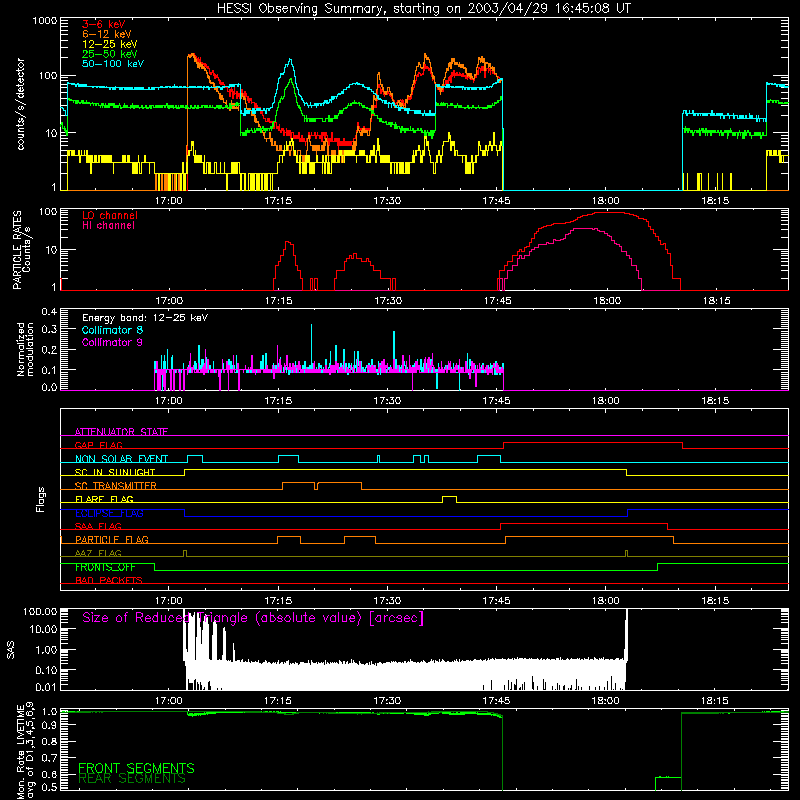Click the FRONT SEGMENTS legend entry
This screenshot has width=800, height=800.
(136, 768)
